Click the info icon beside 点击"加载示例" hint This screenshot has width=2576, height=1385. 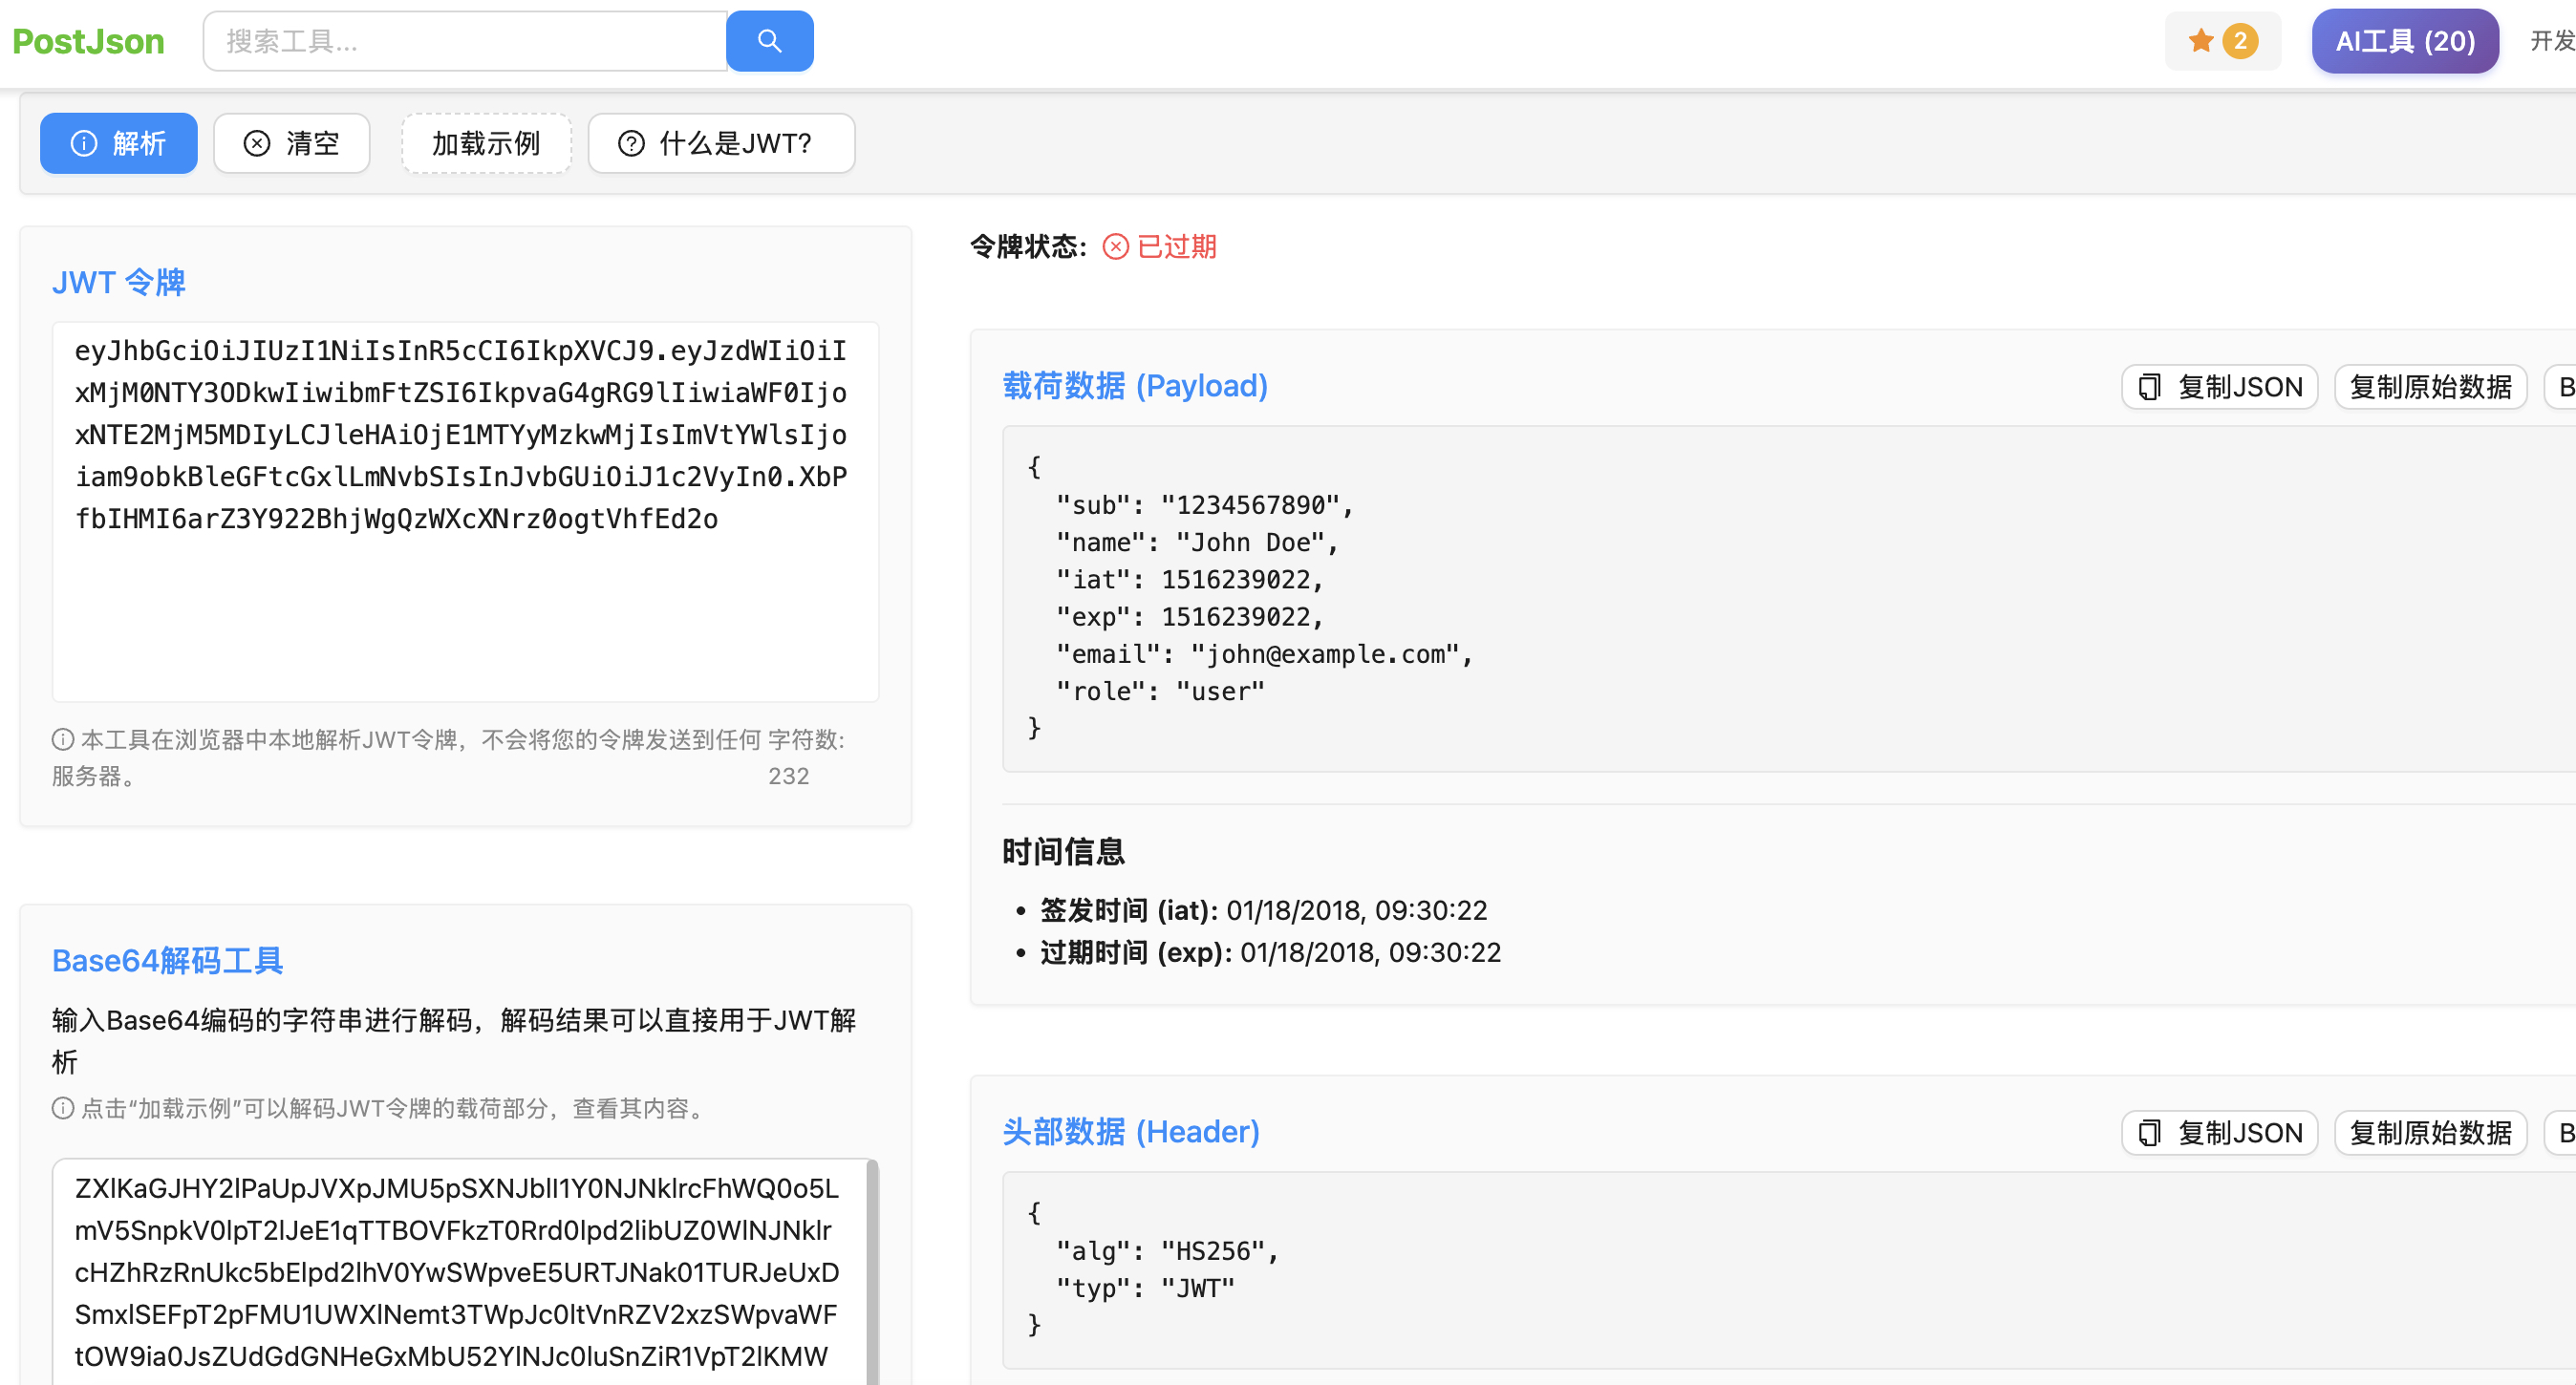tap(63, 1108)
